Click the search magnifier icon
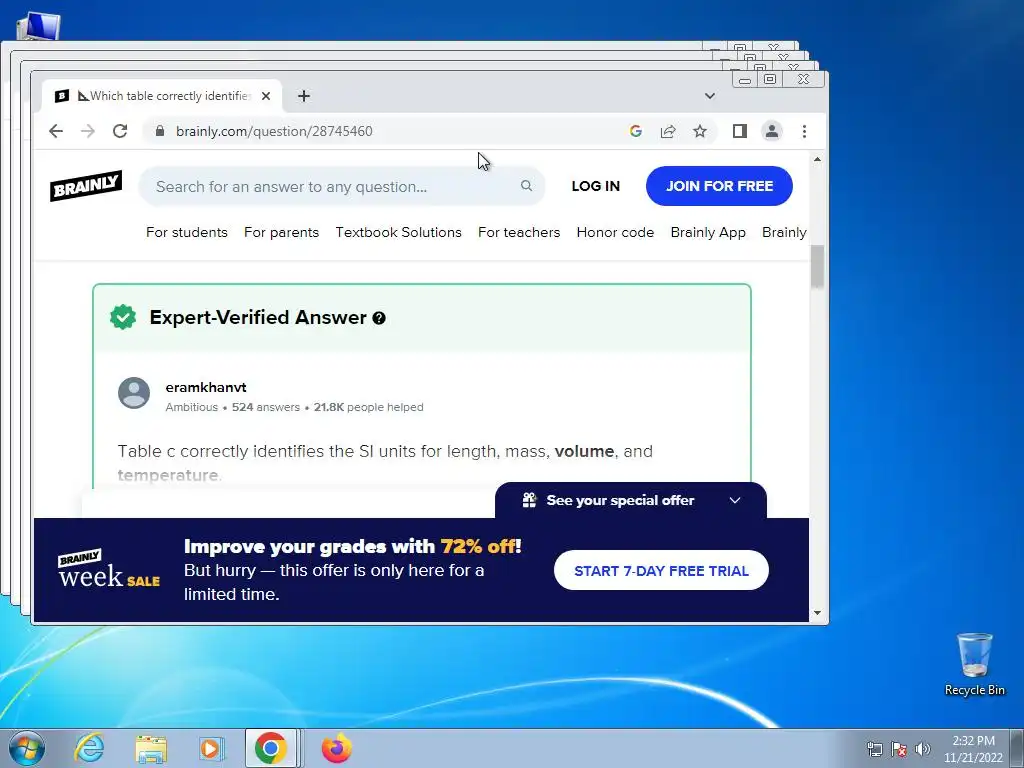The height and width of the screenshot is (768, 1024). tap(526, 186)
